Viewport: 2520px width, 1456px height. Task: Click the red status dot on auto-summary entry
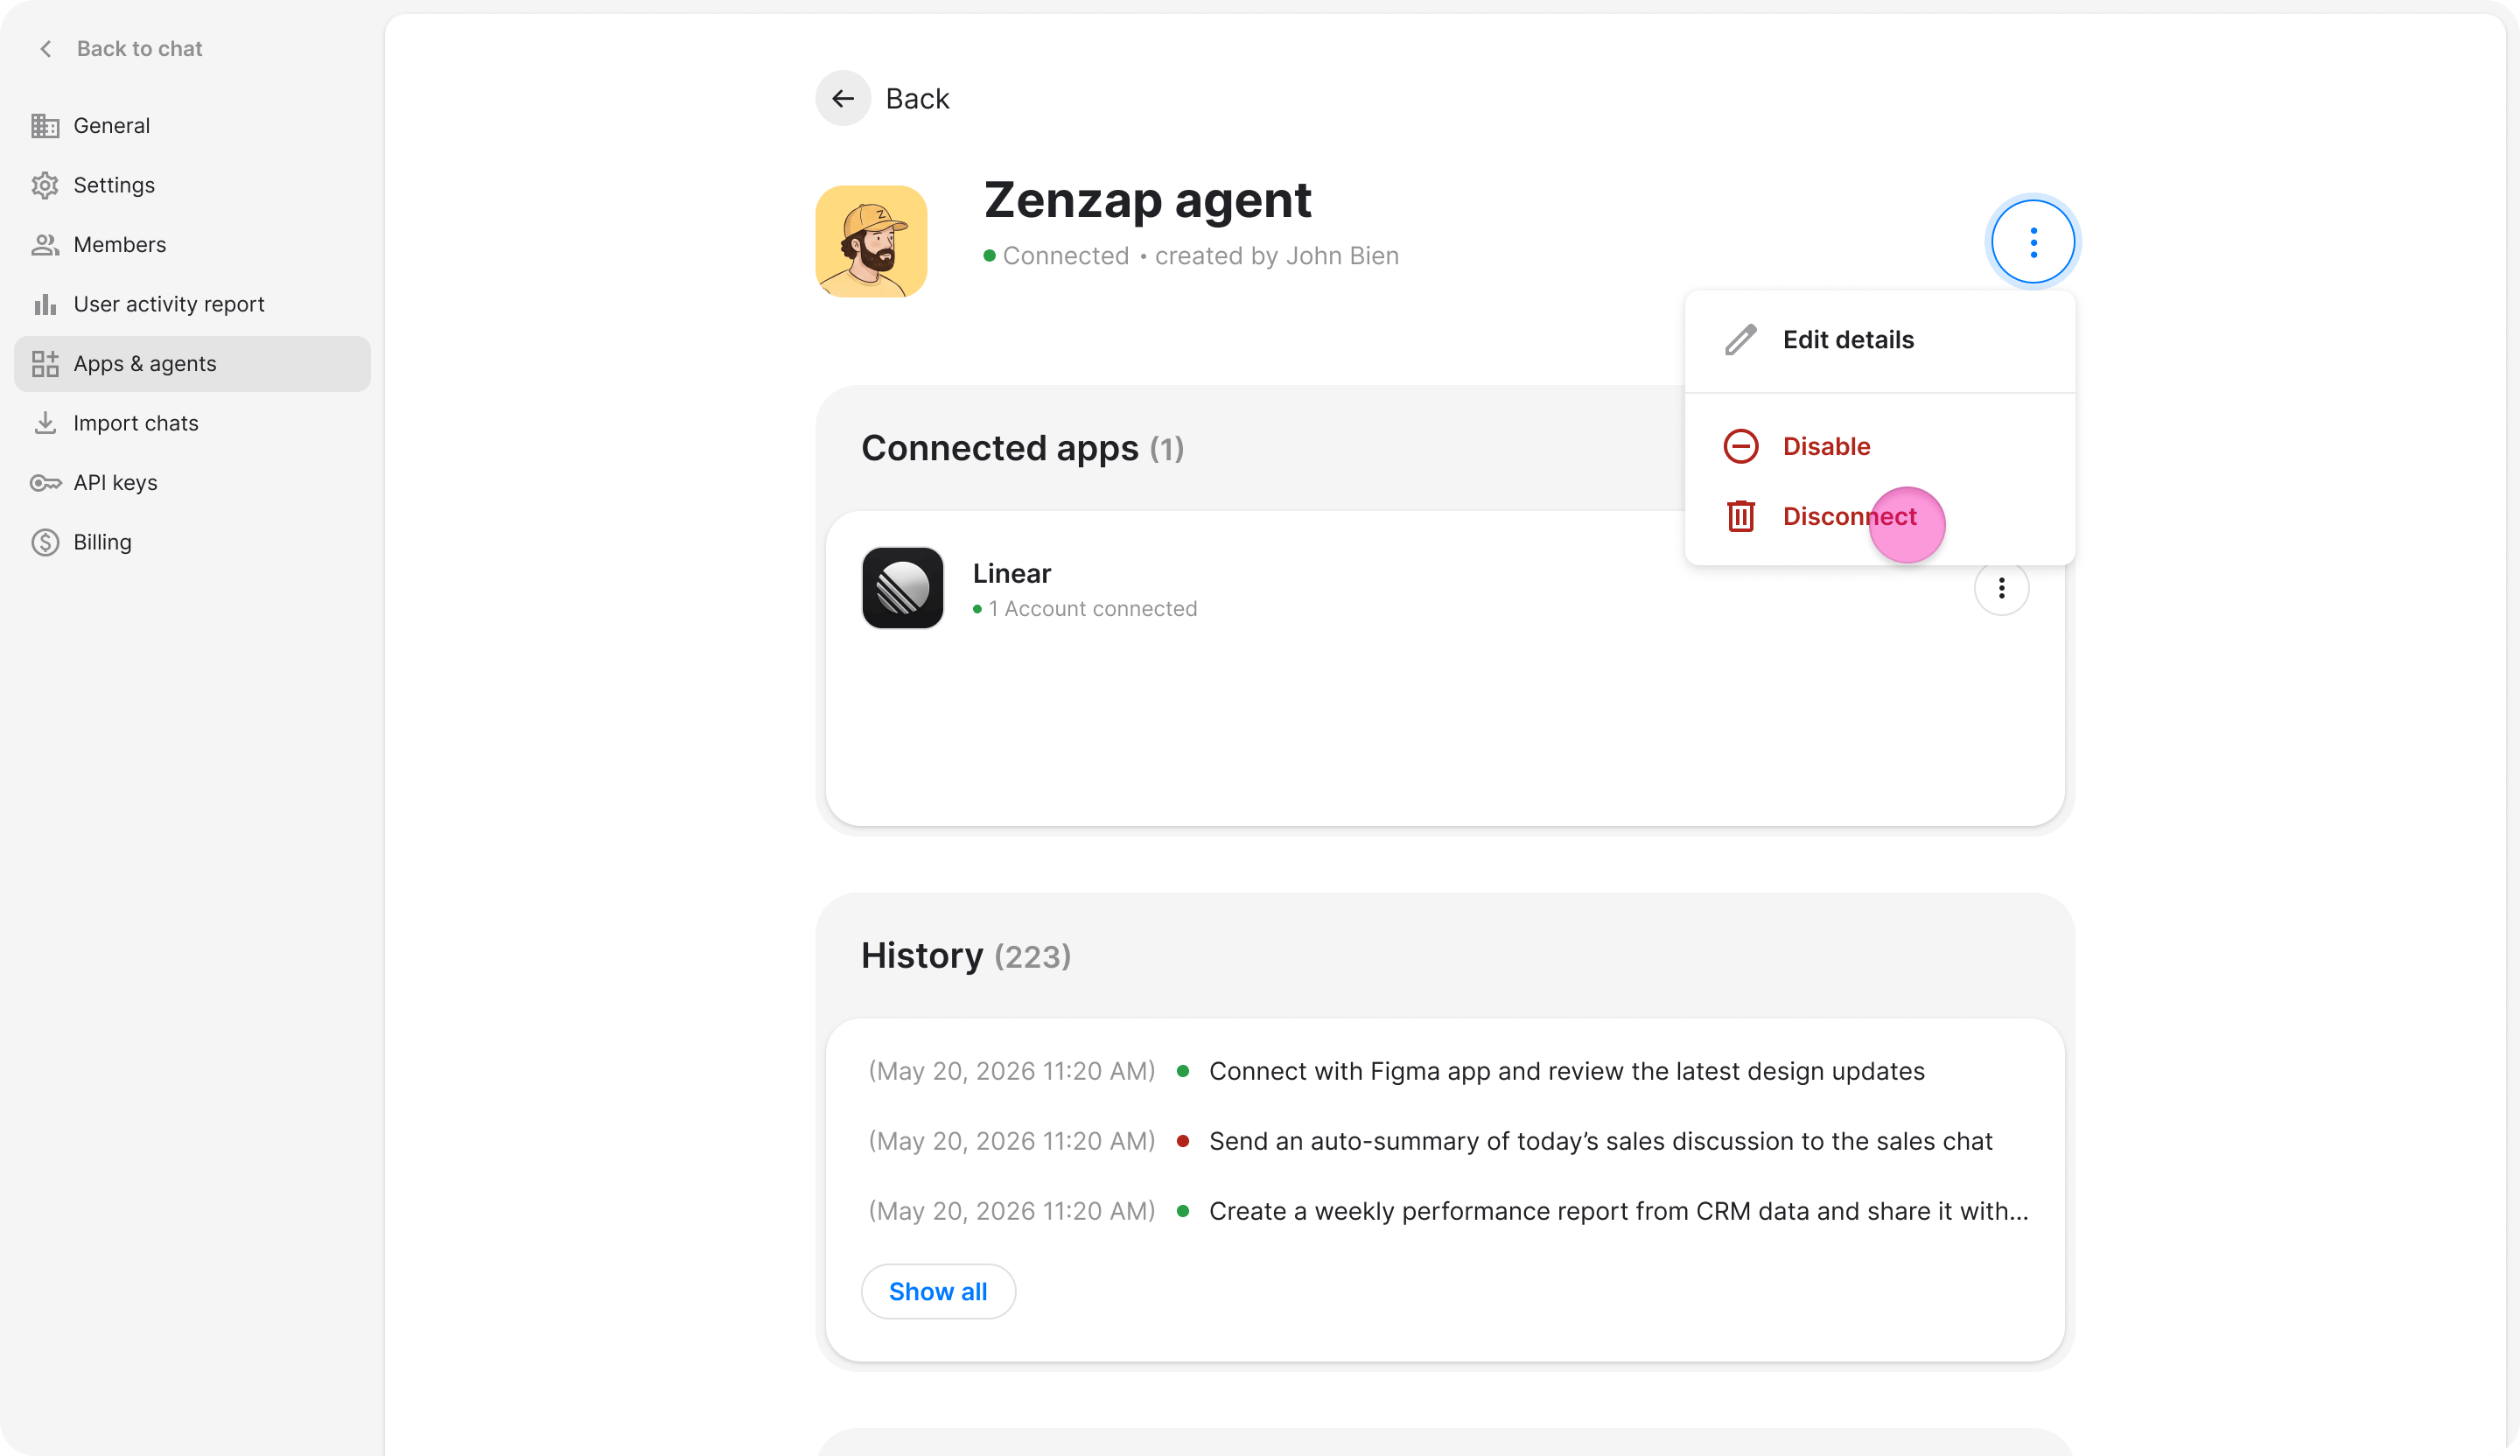point(1183,1141)
